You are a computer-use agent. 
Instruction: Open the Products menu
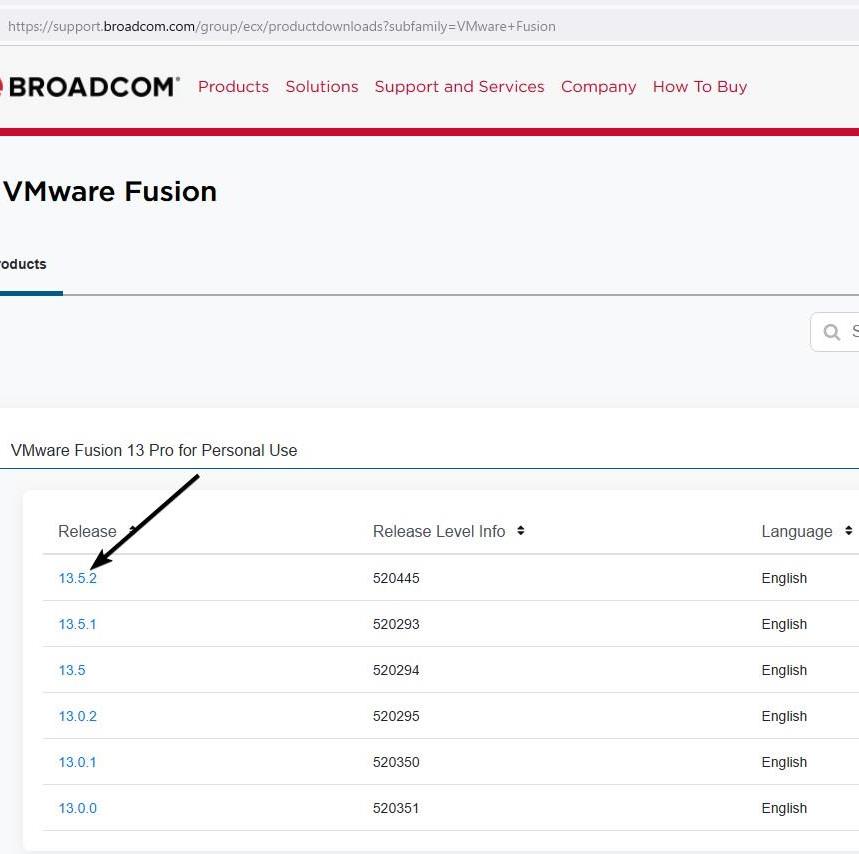click(233, 87)
